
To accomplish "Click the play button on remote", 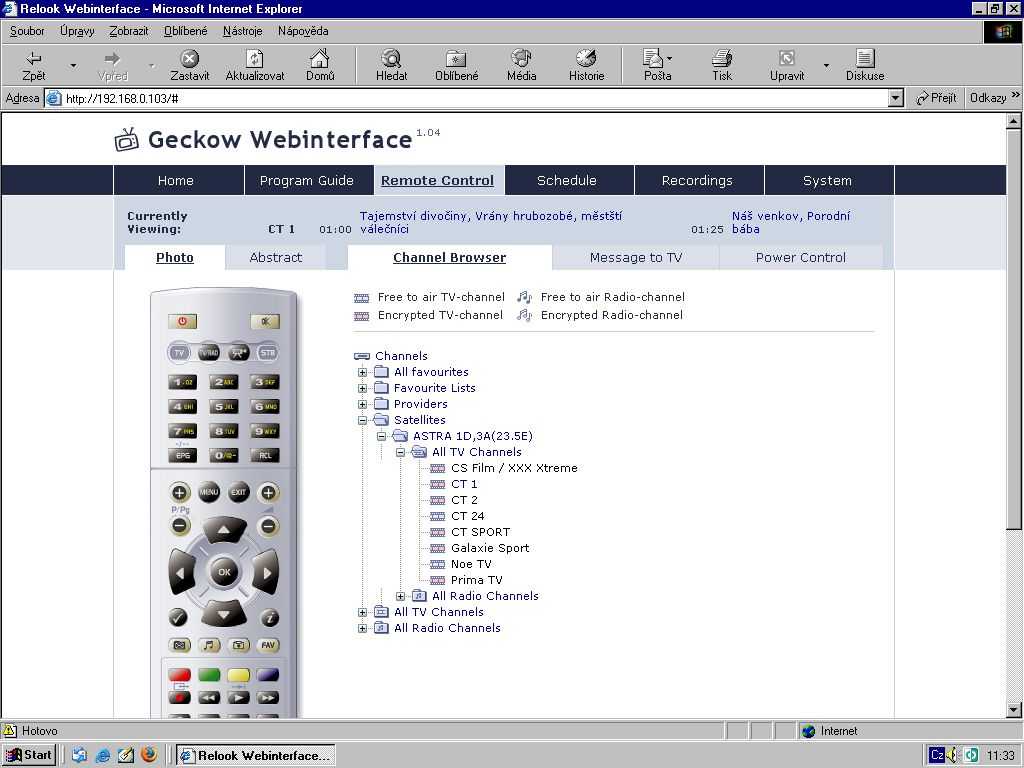I will click(238, 697).
